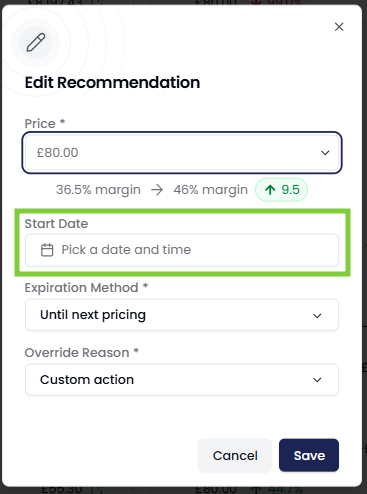Click Pick a date and time field
367x494 pixels.
click(x=182, y=250)
